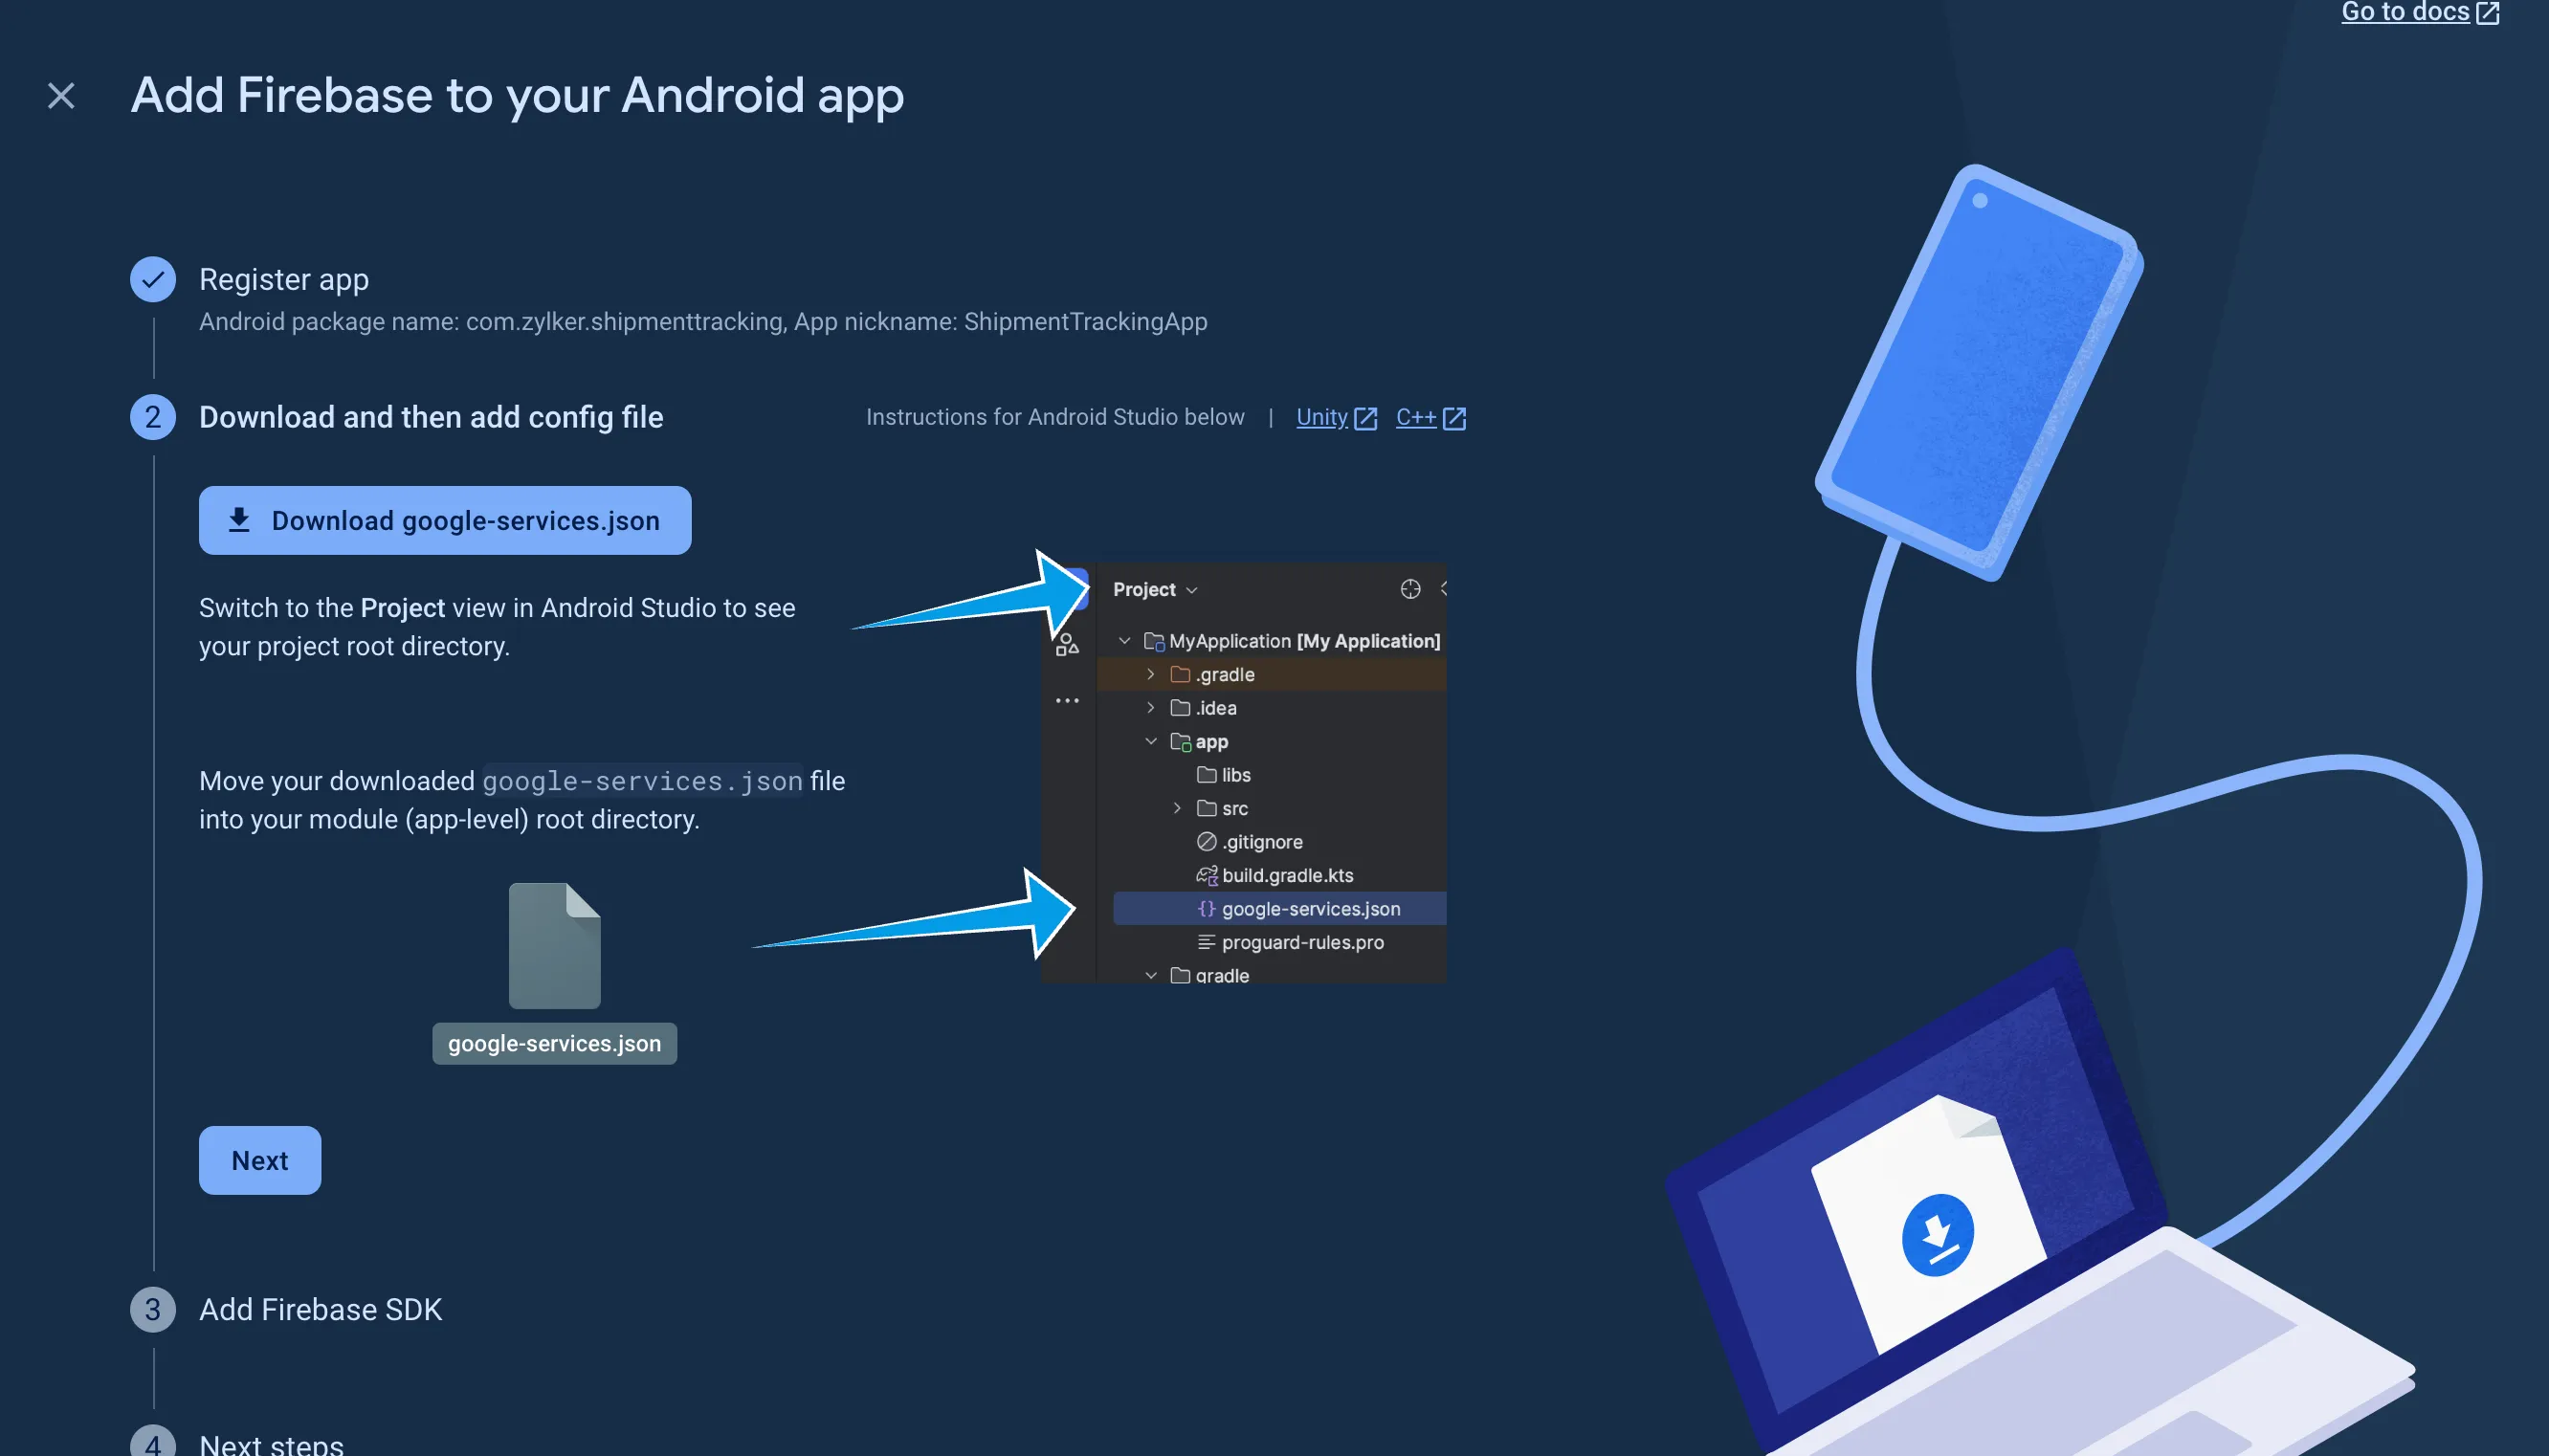Open the C++ instructions link
The width and height of the screenshot is (2549, 1456).
pos(1431,417)
